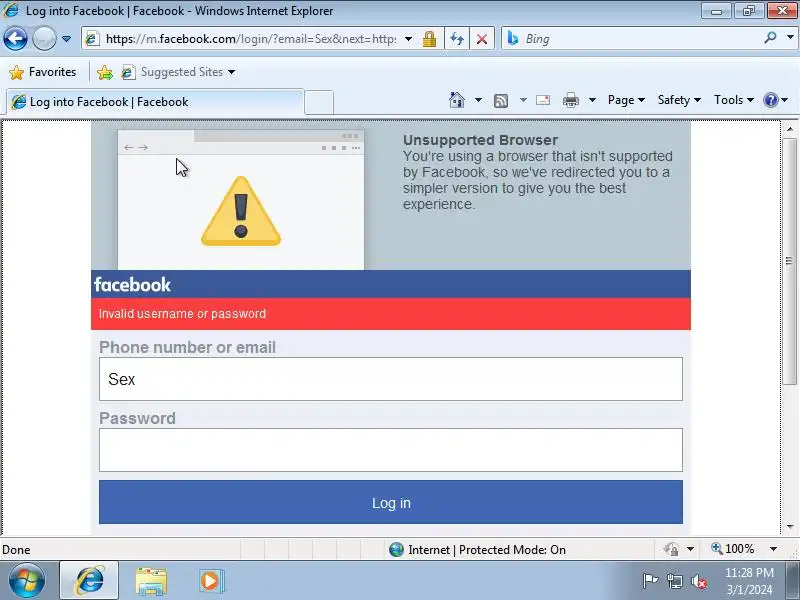
Task: Open Suggested Sites dropdown
Action: pyautogui.click(x=179, y=72)
